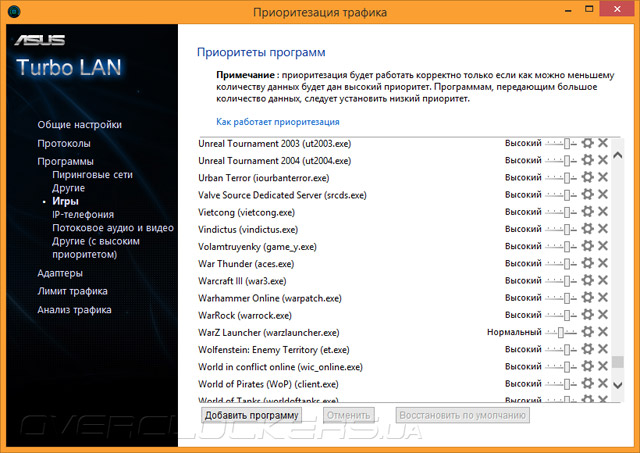Open Как работает приоритезация link
640x453 pixels.
pyautogui.click(x=278, y=122)
